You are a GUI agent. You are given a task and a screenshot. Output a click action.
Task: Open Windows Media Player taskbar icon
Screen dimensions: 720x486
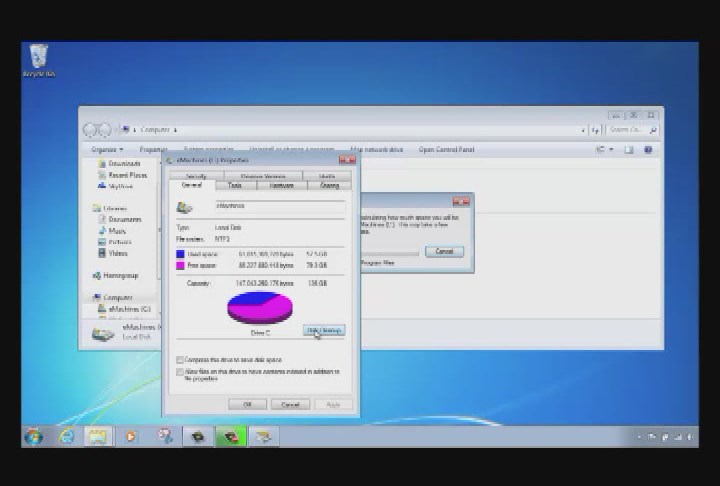pyautogui.click(x=130, y=436)
